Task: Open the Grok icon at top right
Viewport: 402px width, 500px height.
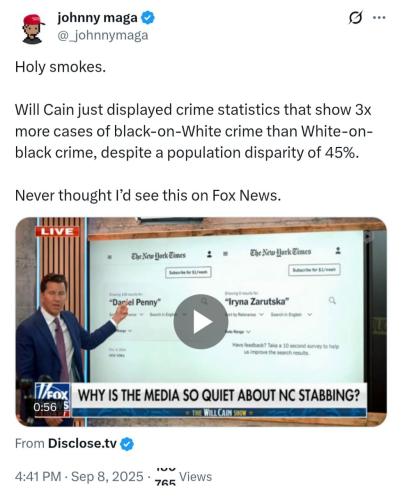Action: (355, 17)
